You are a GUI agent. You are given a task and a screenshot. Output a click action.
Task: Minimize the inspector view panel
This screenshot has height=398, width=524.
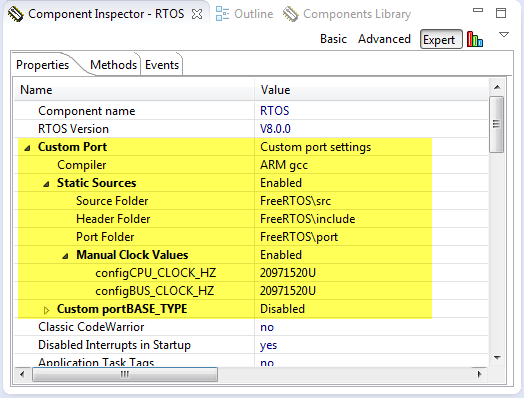point(478,10)
